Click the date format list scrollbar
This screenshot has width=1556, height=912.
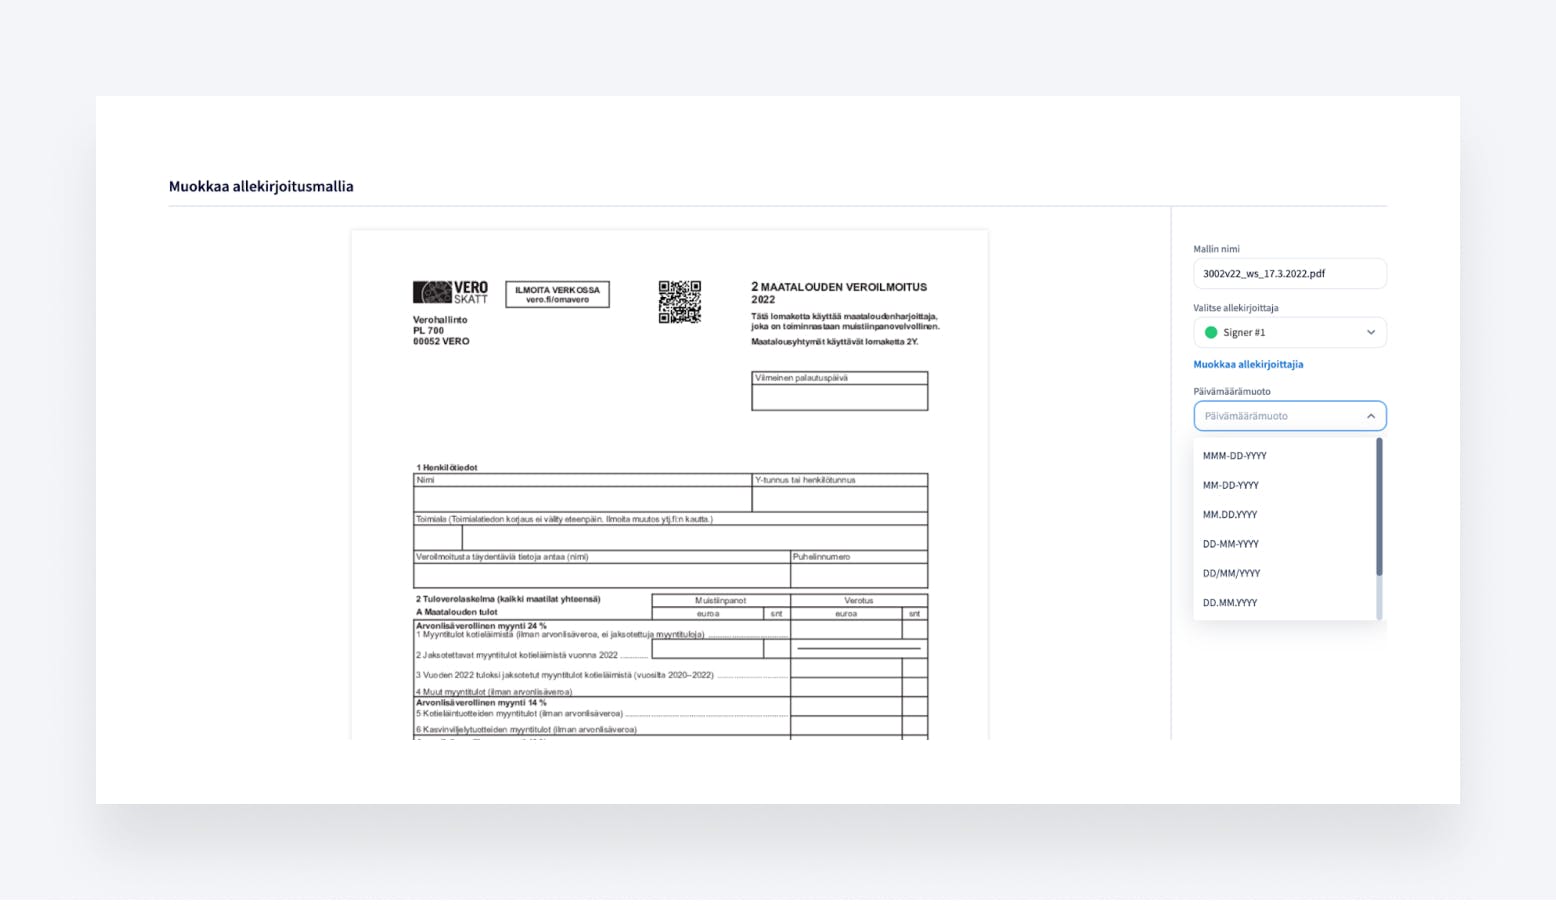pyautogui.click(x=1379, y=508)
